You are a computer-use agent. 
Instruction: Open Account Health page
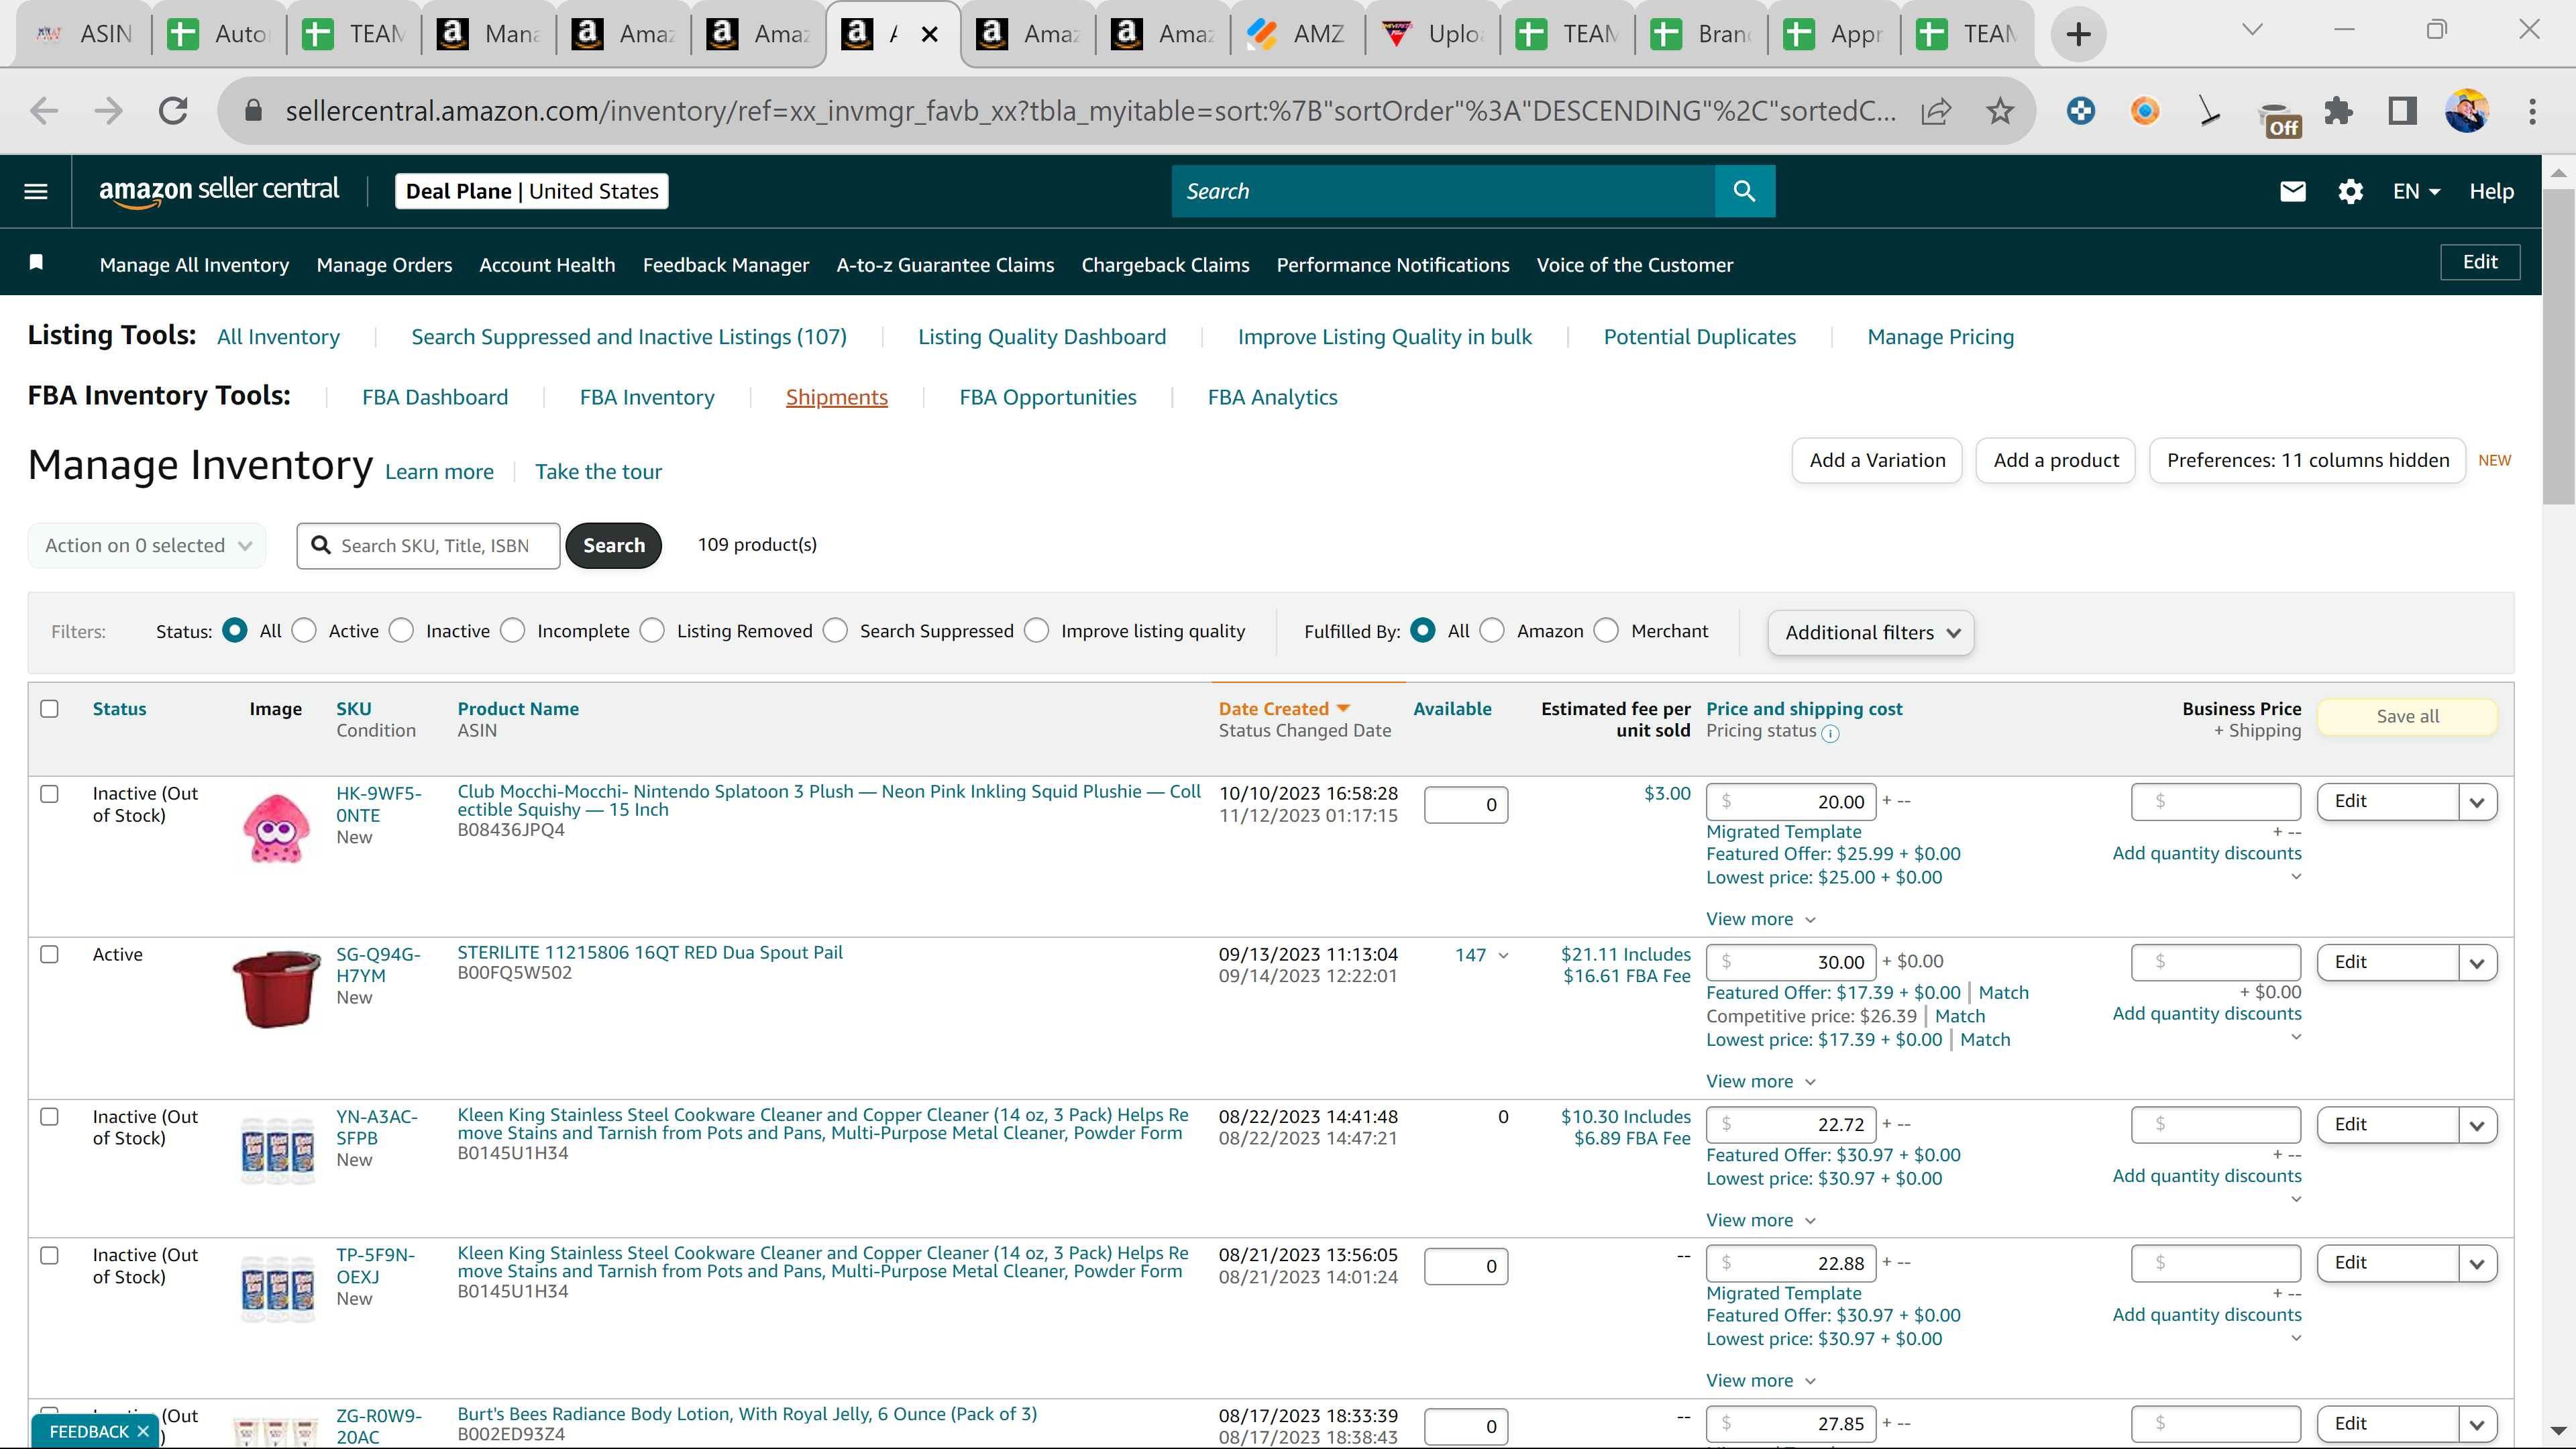[547, 265]
